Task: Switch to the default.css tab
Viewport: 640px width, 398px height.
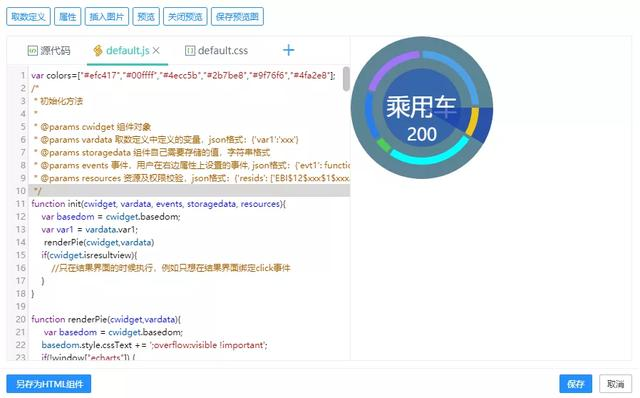Action: (x=216, y=51)
